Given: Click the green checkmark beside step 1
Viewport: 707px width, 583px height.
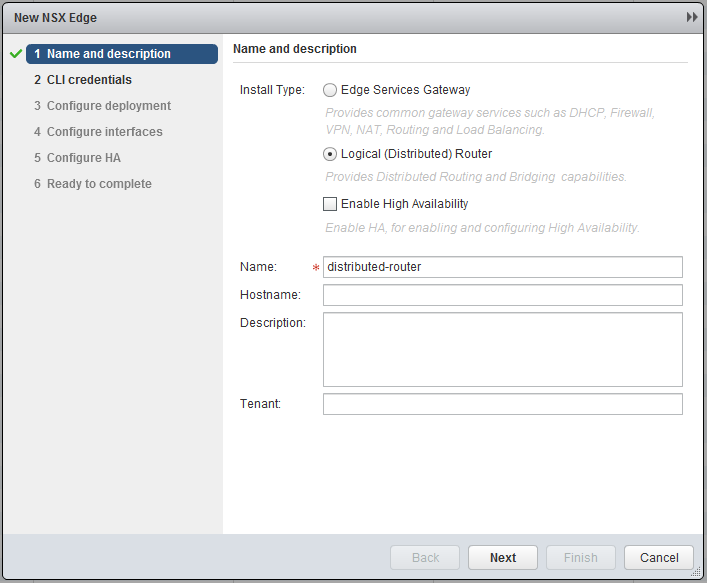Looking at the screenshot, I should [x=15, y=54].
